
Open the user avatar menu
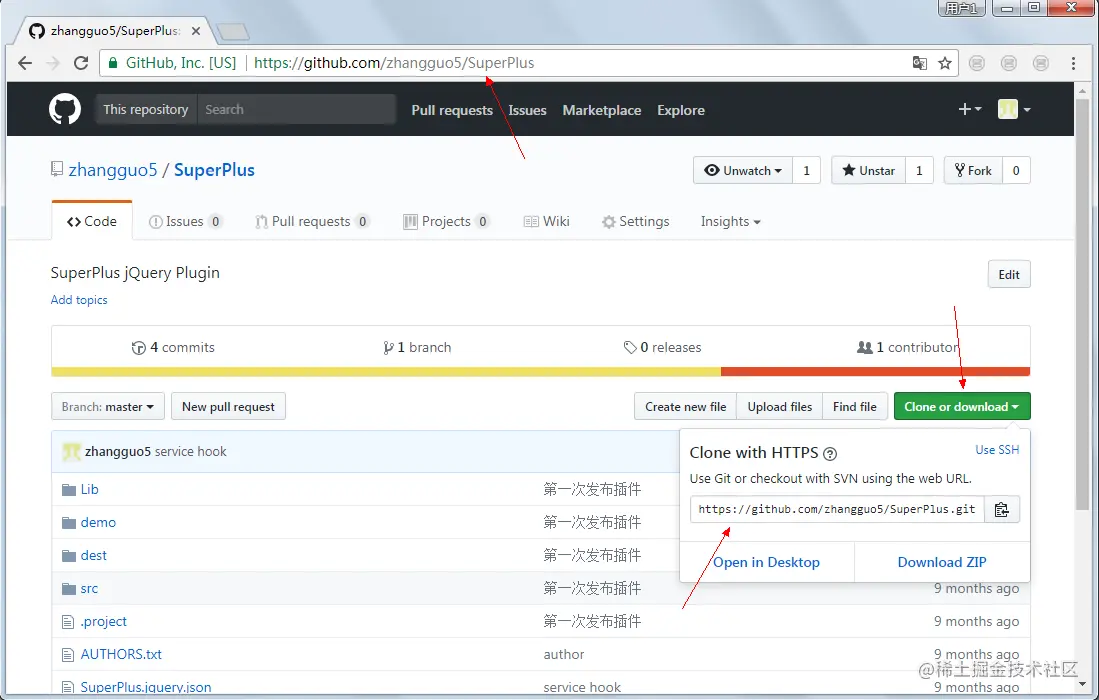(x=1014, y=109)
